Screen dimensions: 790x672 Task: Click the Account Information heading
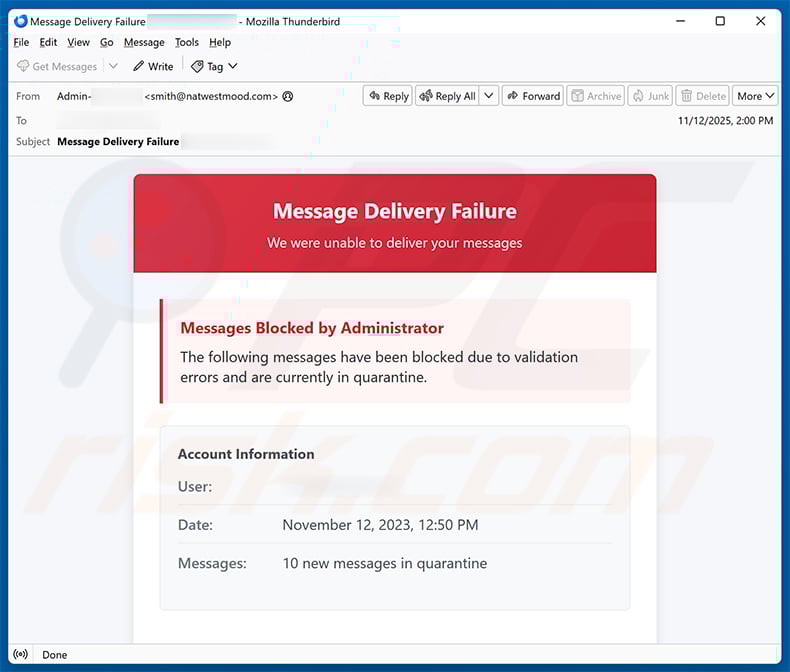click(x=246, y=454)
